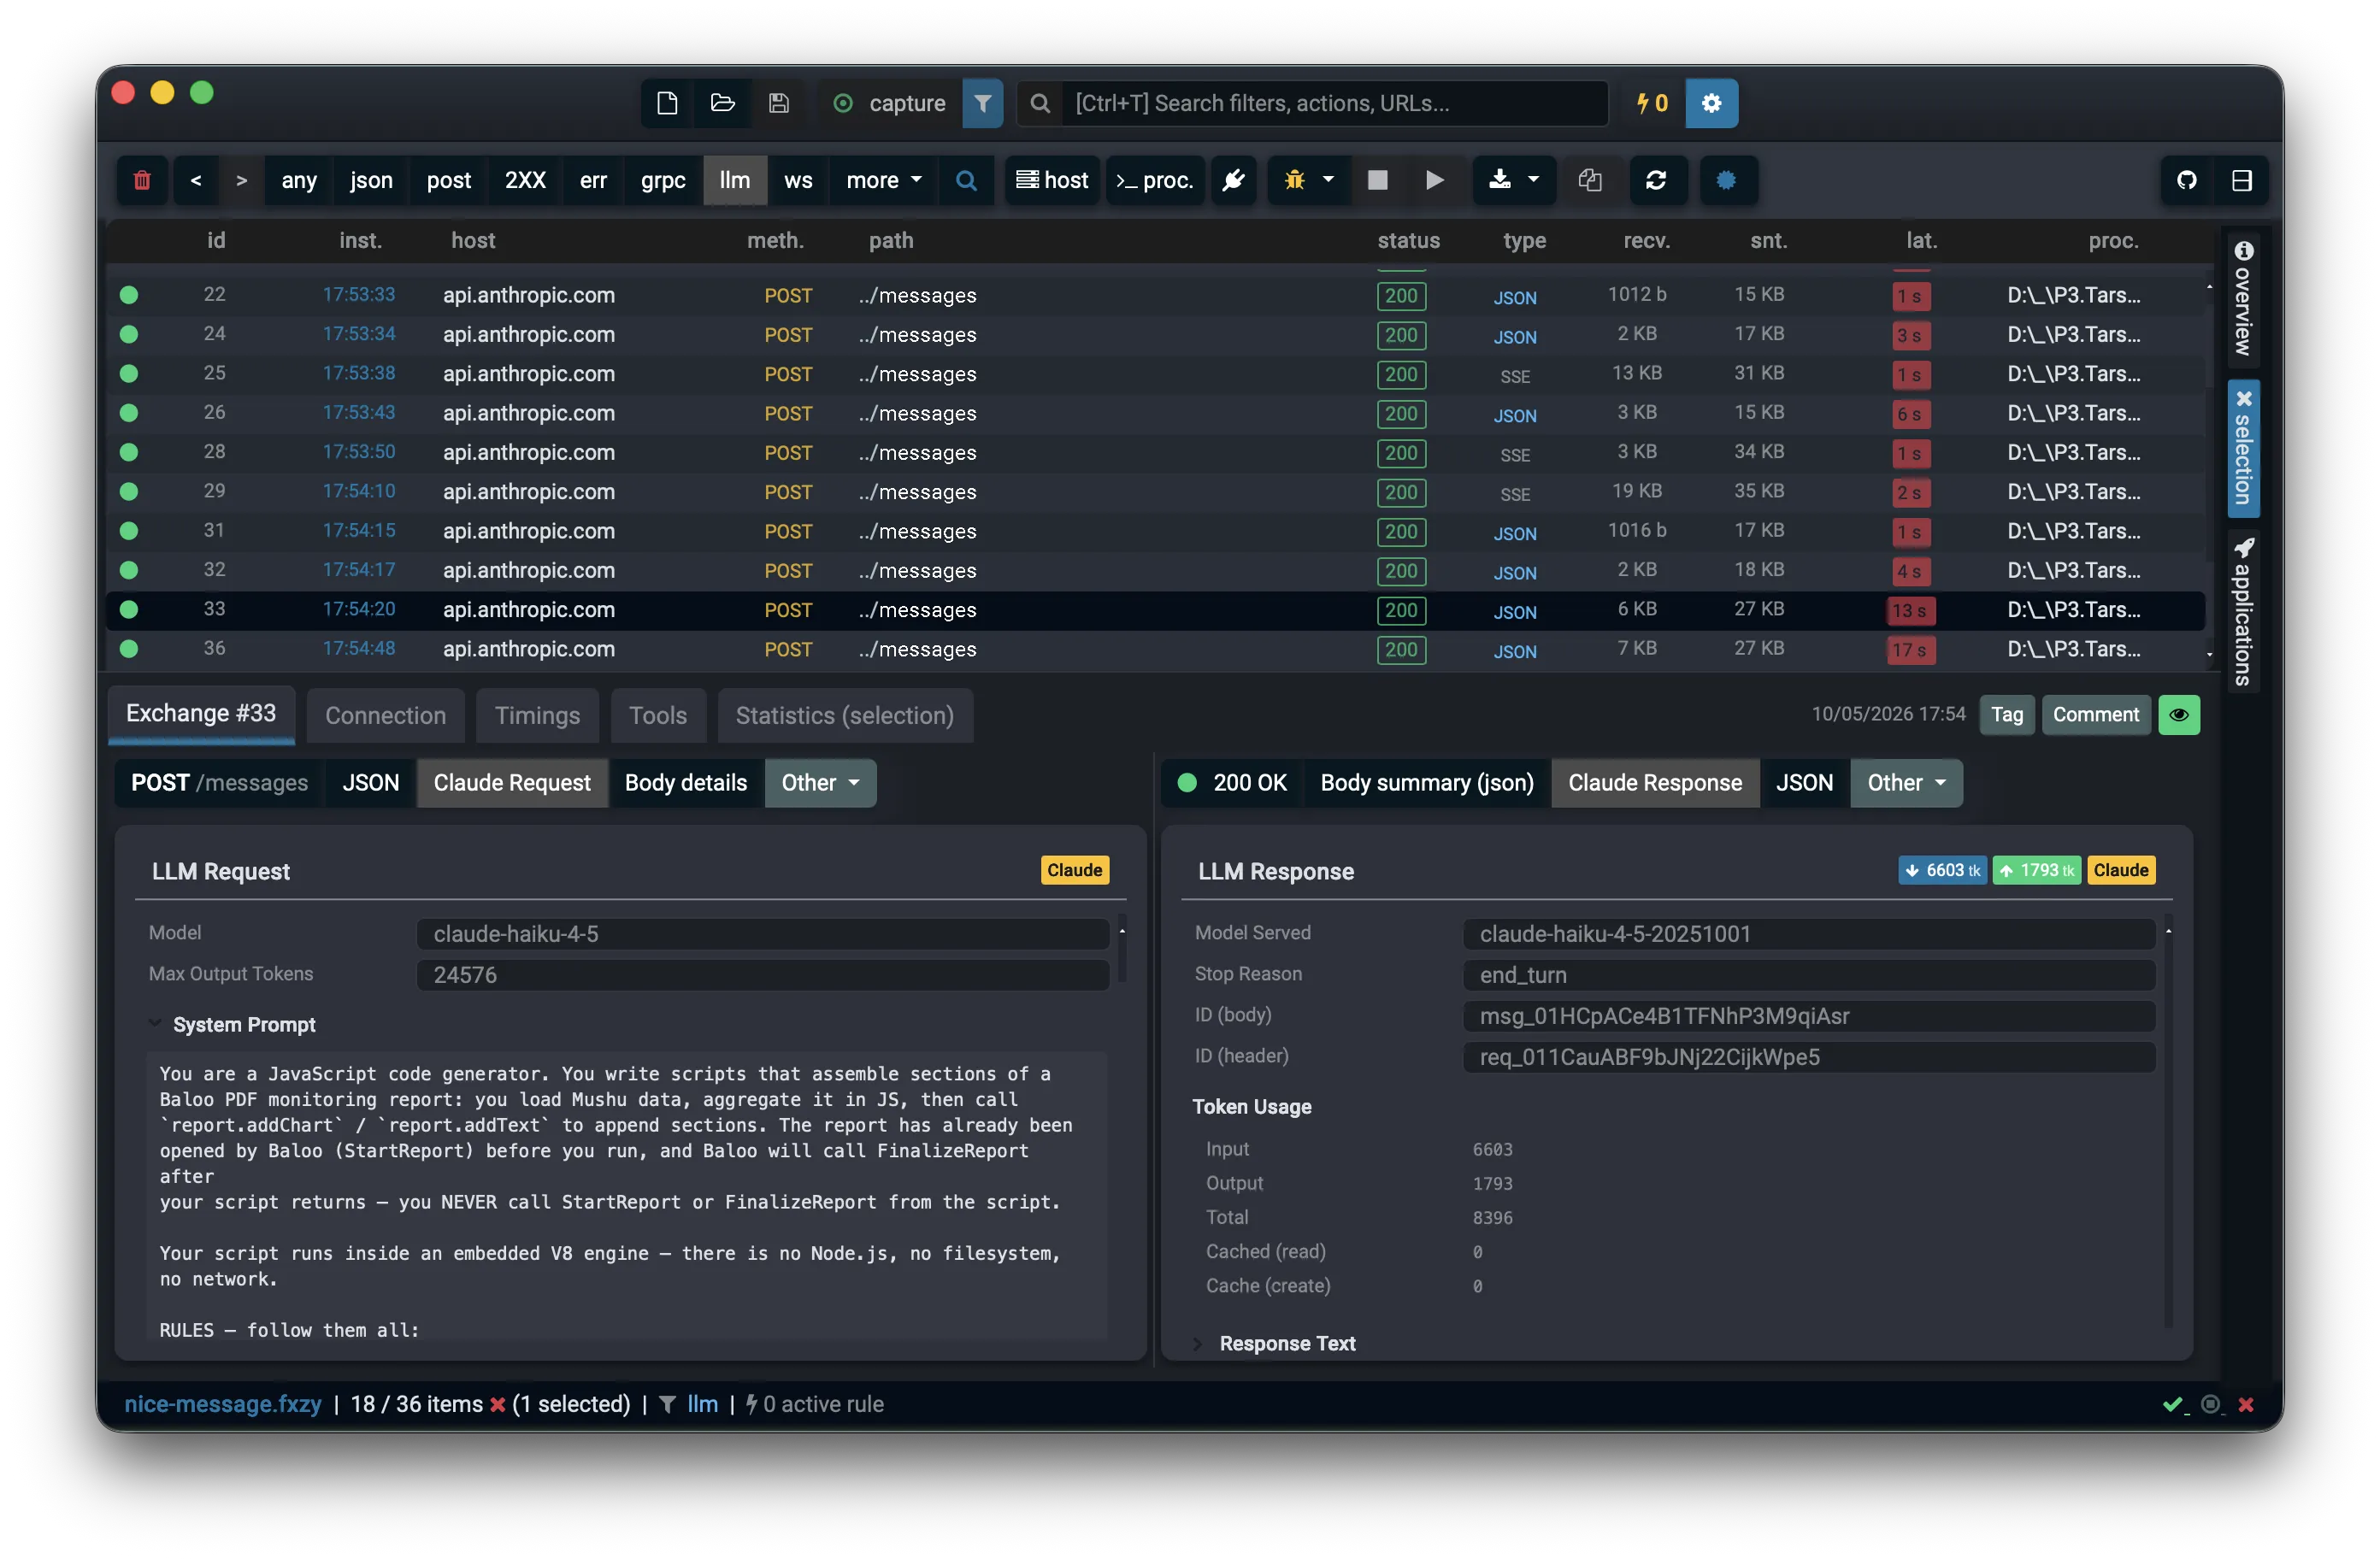Open the orange bug dropdown
Viewport: 2380px width, 1559px height.
coord(1309,180)
